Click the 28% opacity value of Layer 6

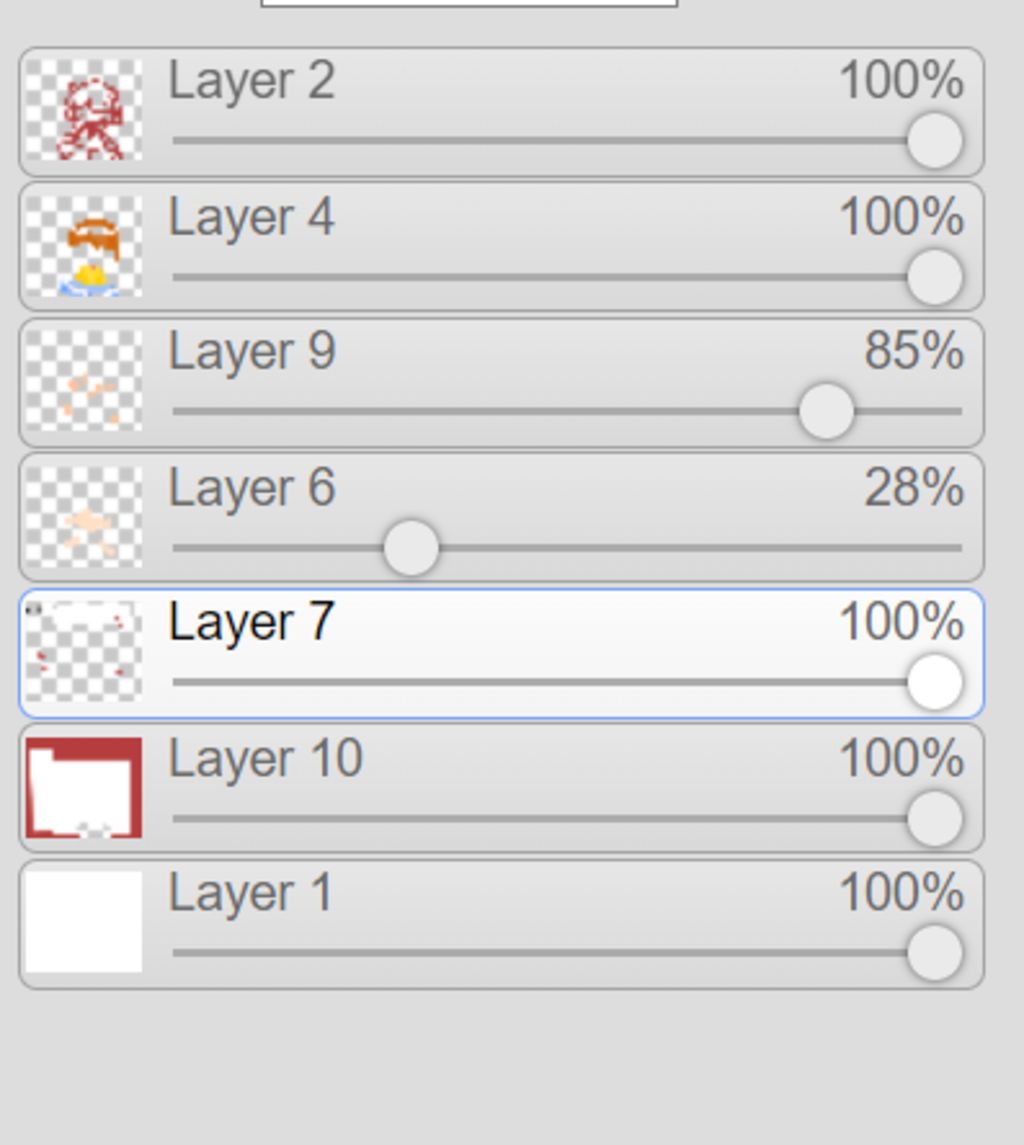click(913, 488)
